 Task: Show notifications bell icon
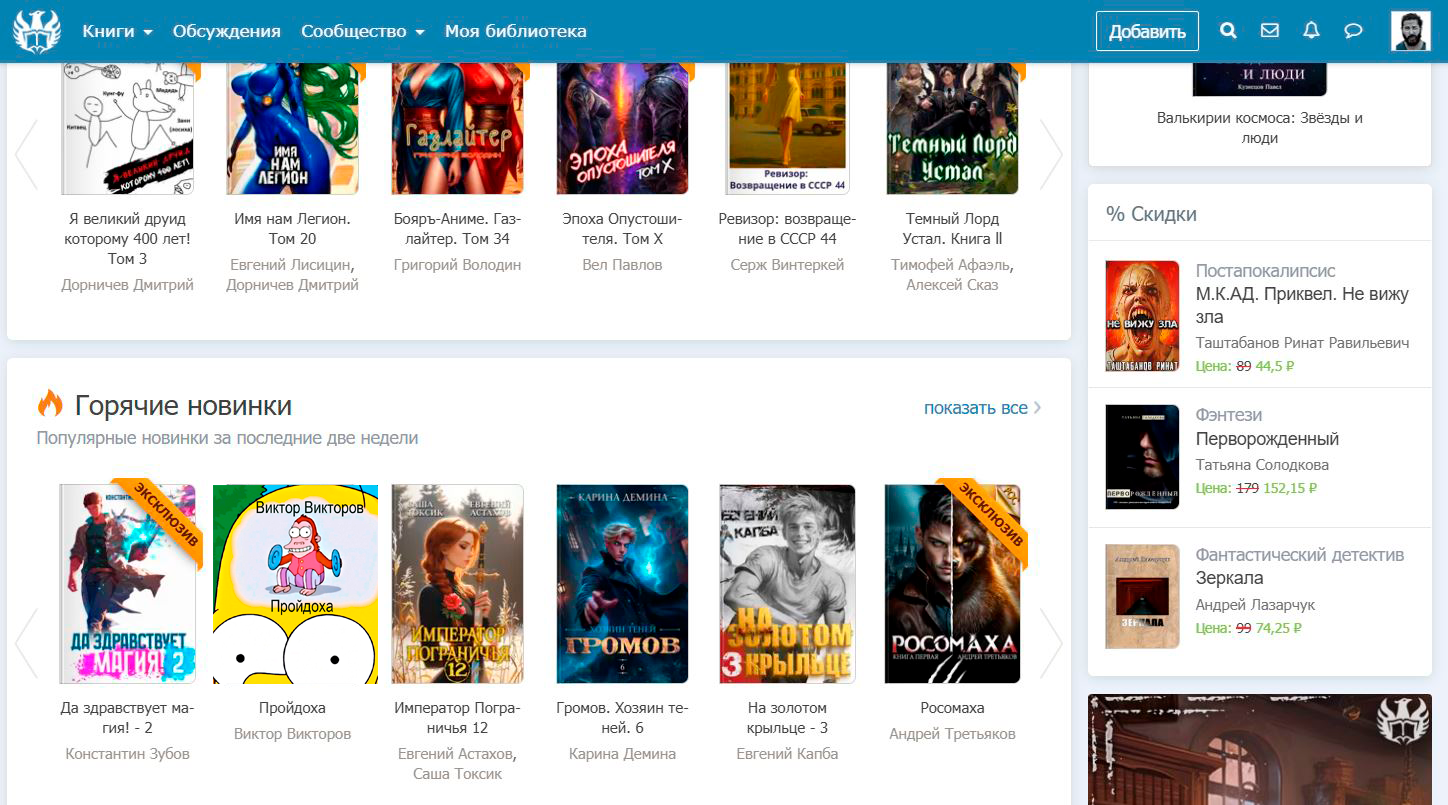1311,31
